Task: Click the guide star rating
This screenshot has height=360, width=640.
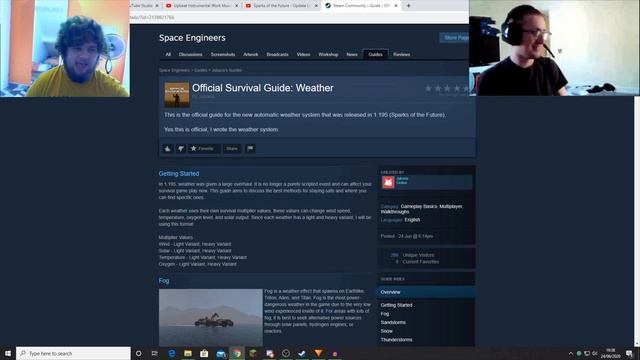Action: click(447, 88)
